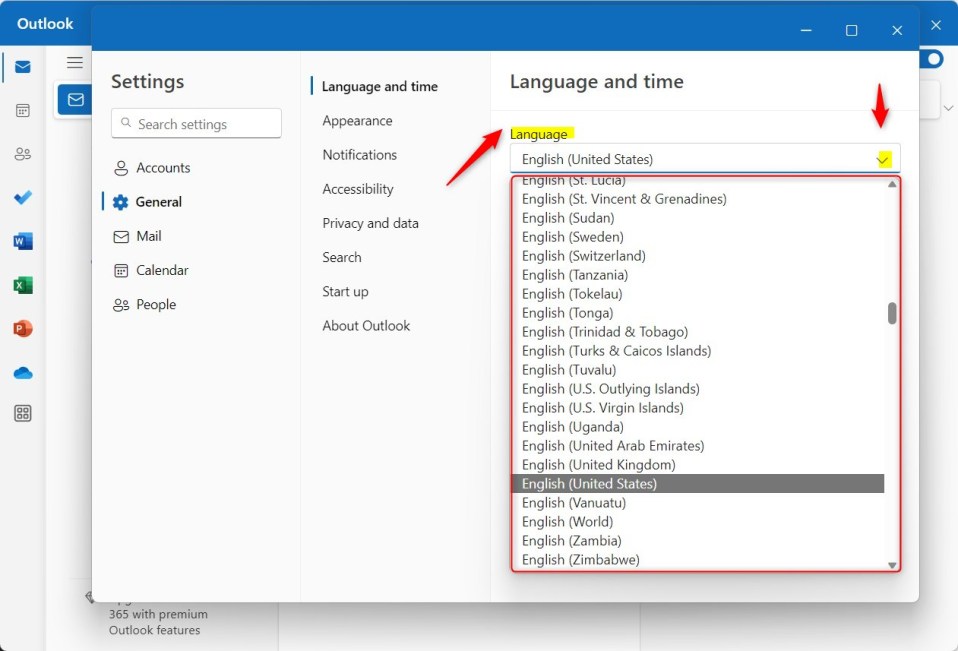Screen dimensions: 958x651
Task: Open People icon in Outlook sidebar
Action: [x=23, y=154]
